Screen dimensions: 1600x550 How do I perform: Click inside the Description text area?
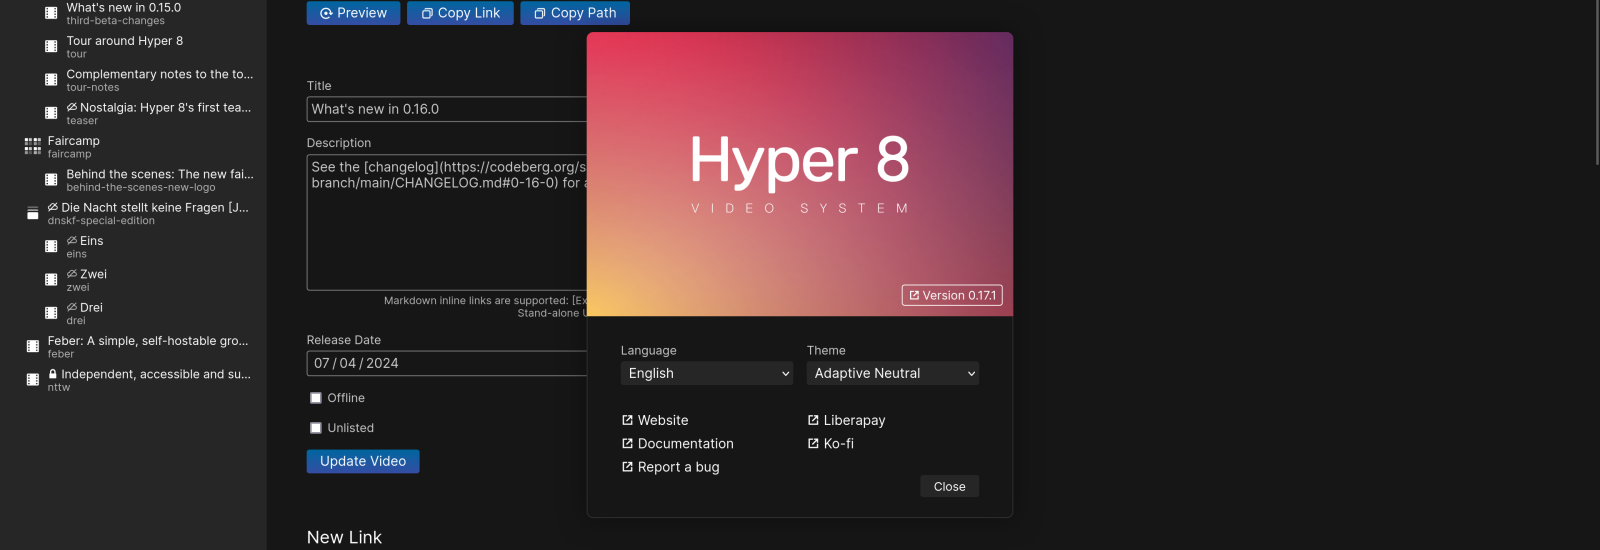447,222
